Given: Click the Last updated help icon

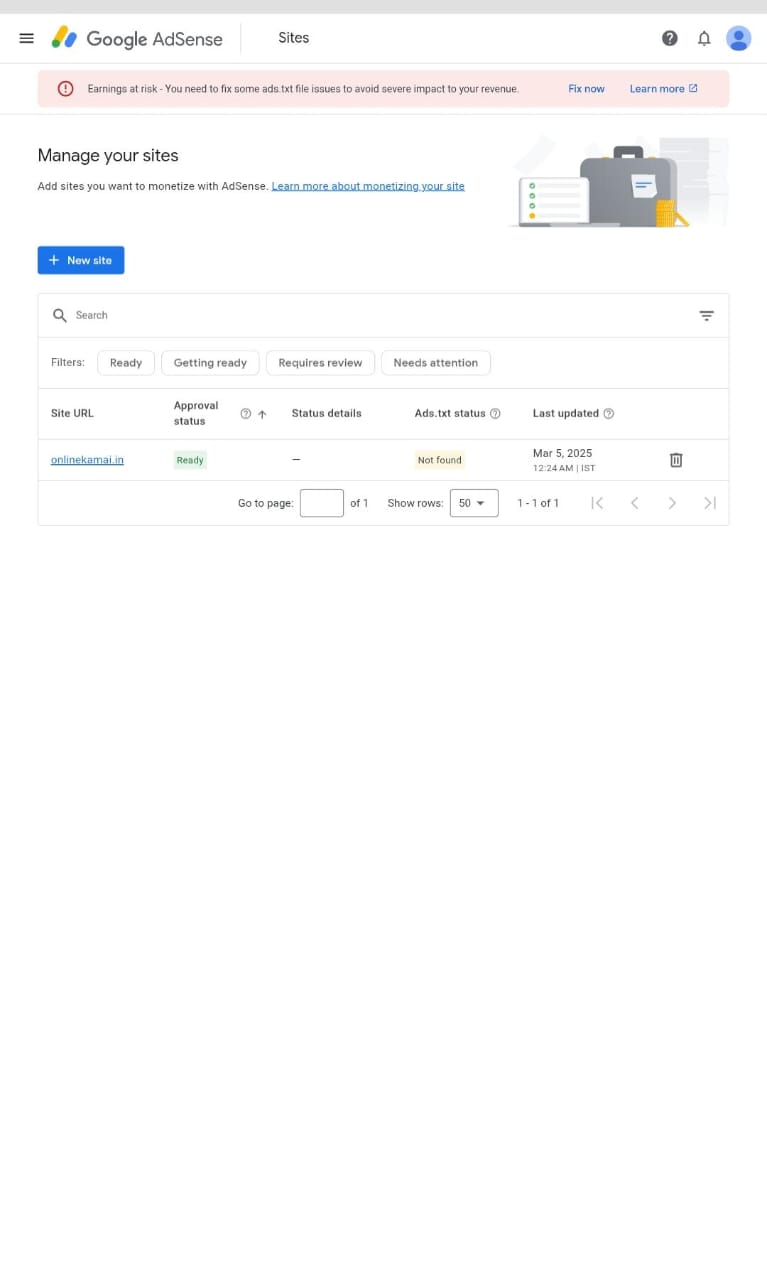Looking at the screenshot, I should click(x=609, y=414).
